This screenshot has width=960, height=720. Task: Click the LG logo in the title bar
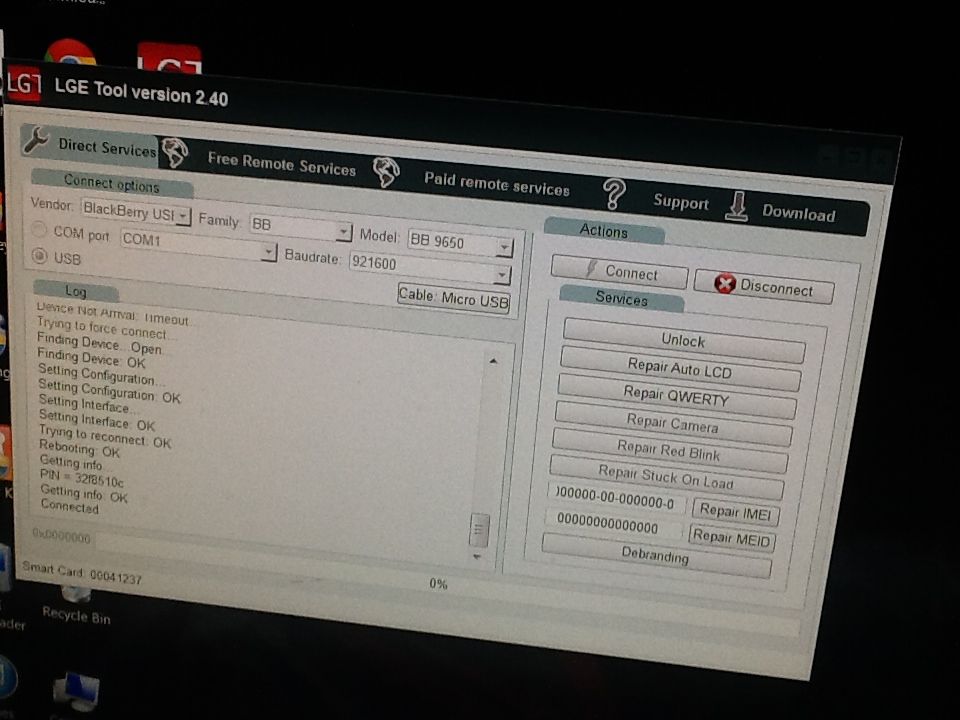[x=23, y=84]
